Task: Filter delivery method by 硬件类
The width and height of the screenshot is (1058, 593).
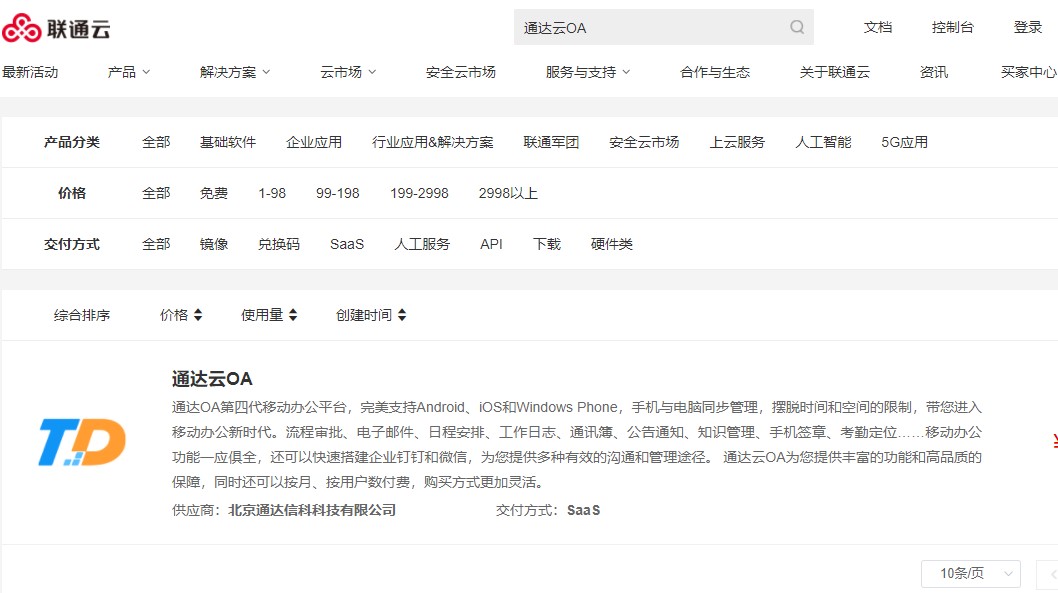Action: coord(612,244)
